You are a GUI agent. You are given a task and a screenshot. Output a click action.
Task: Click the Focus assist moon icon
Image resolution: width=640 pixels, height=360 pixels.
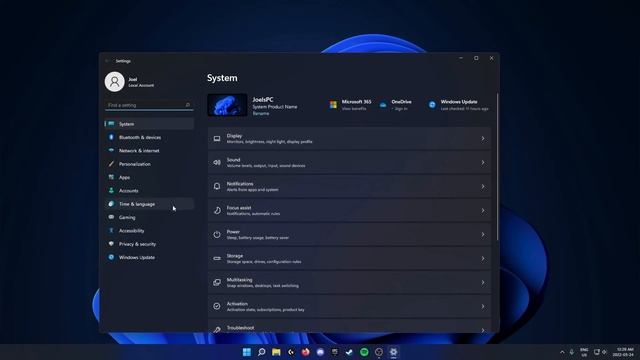pos(217,211)
